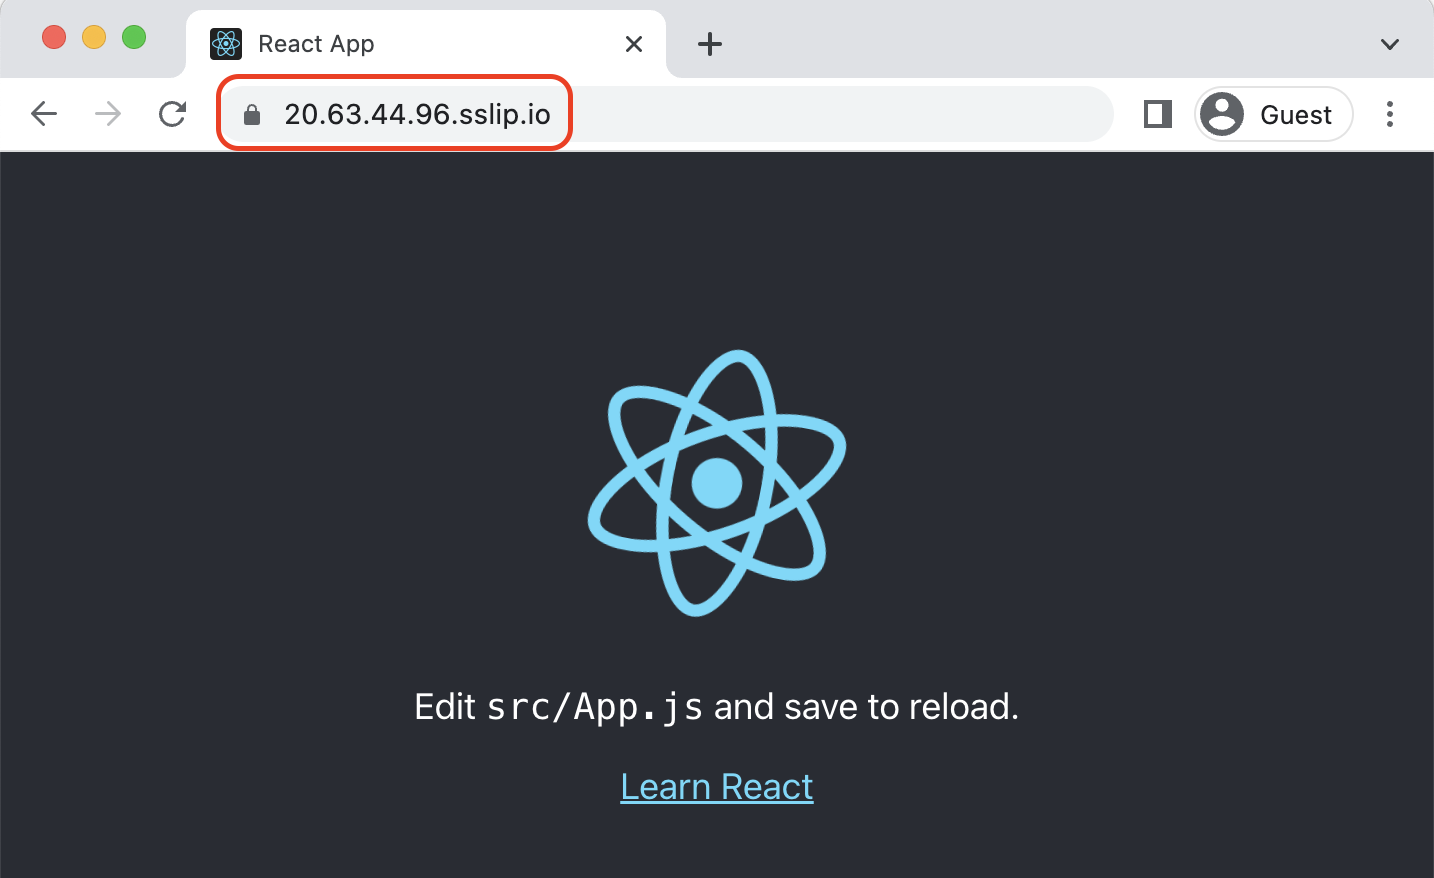Image resolution: width=1434 pixels, height=878 pixels.
Task: Click the empty area of address bar
Action: 840,114
